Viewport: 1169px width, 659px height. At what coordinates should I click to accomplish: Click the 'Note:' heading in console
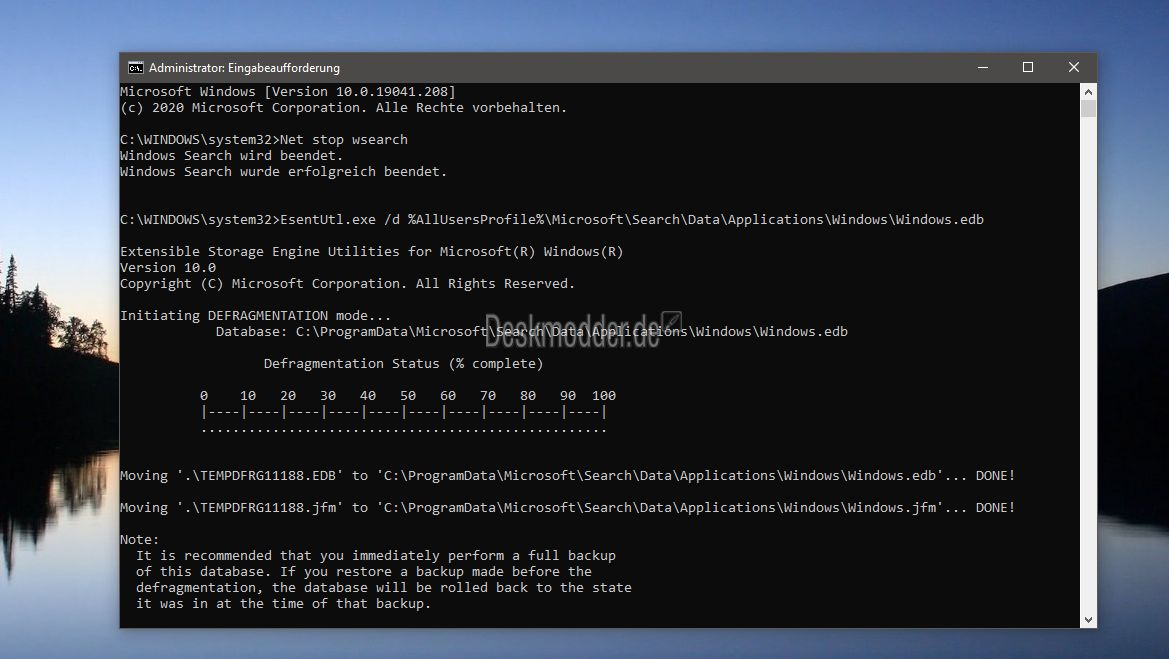click(x=139, y=540)
